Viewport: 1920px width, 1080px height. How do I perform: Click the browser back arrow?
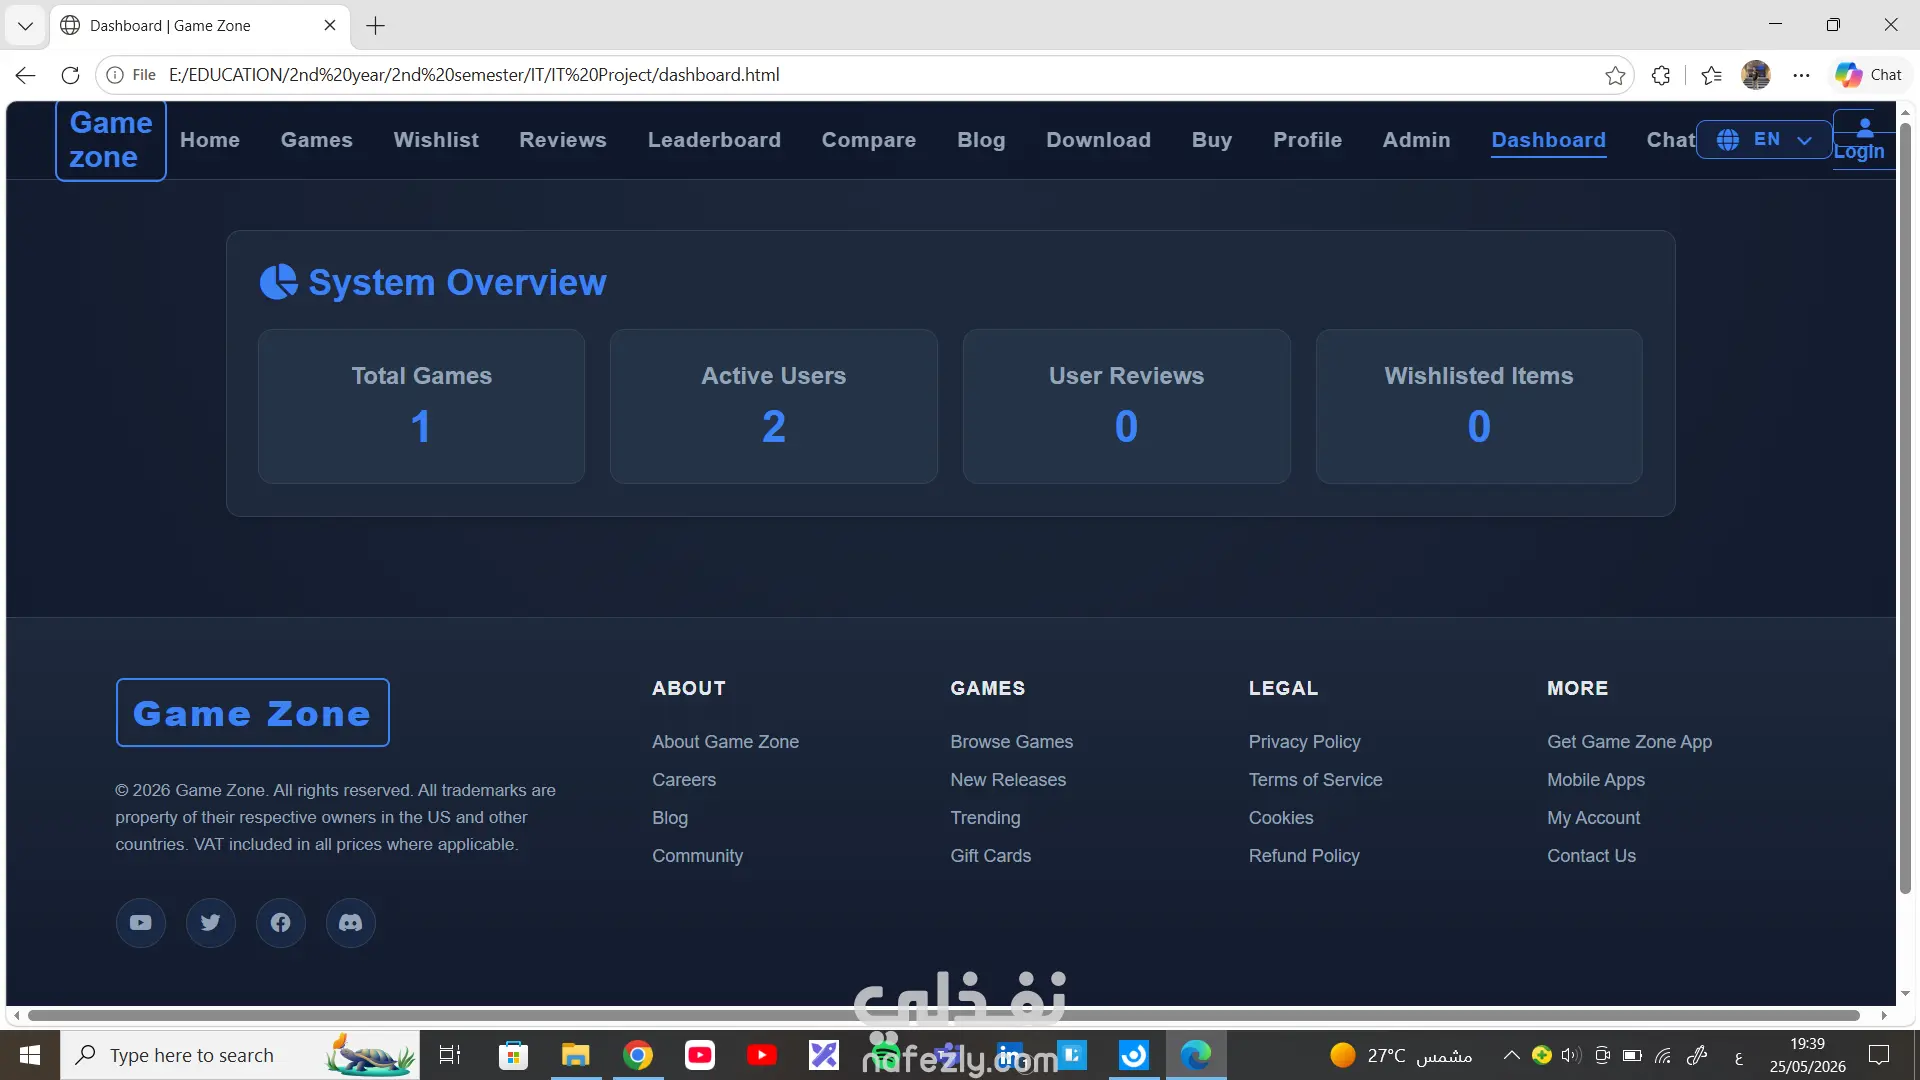[x=25, y=75]
